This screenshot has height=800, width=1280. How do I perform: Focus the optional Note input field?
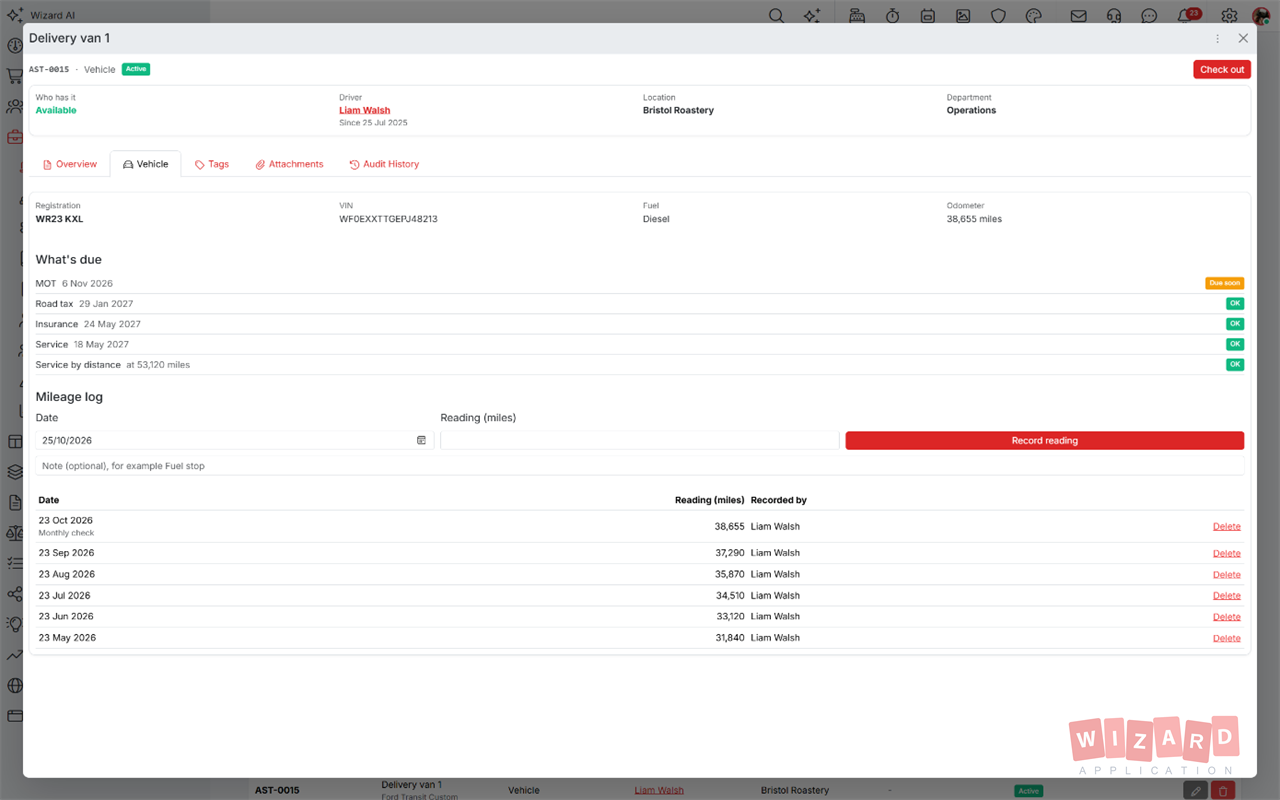(640, 466)
